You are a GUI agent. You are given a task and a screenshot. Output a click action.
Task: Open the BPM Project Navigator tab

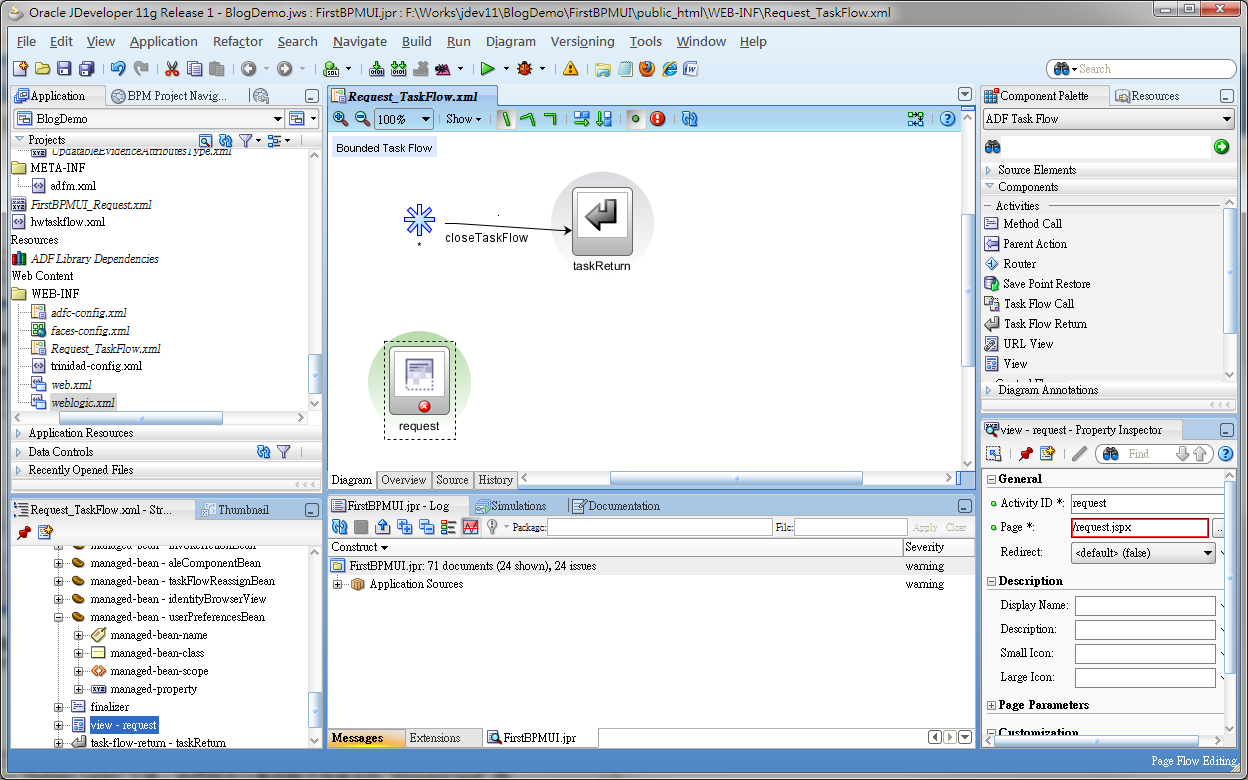click(x=170, y=96)
